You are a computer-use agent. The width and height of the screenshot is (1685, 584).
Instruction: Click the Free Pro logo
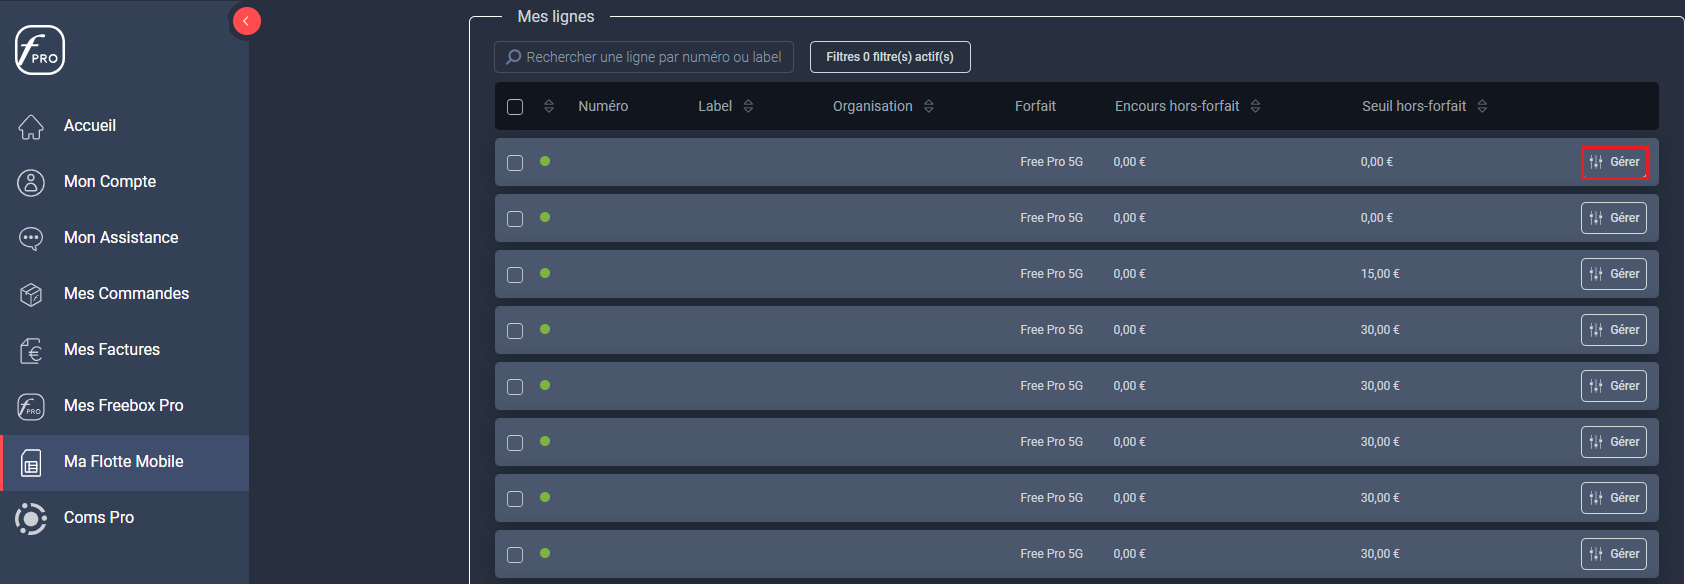coord(40,50)
